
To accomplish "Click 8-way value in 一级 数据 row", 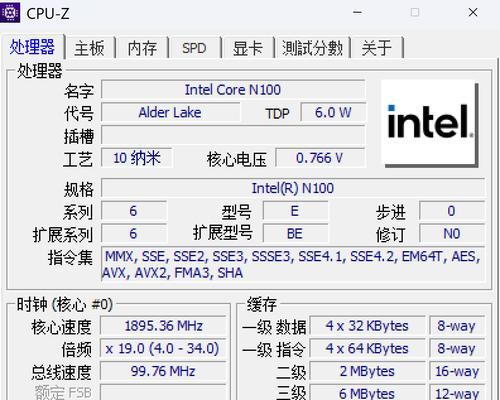I will coord(457,326).
